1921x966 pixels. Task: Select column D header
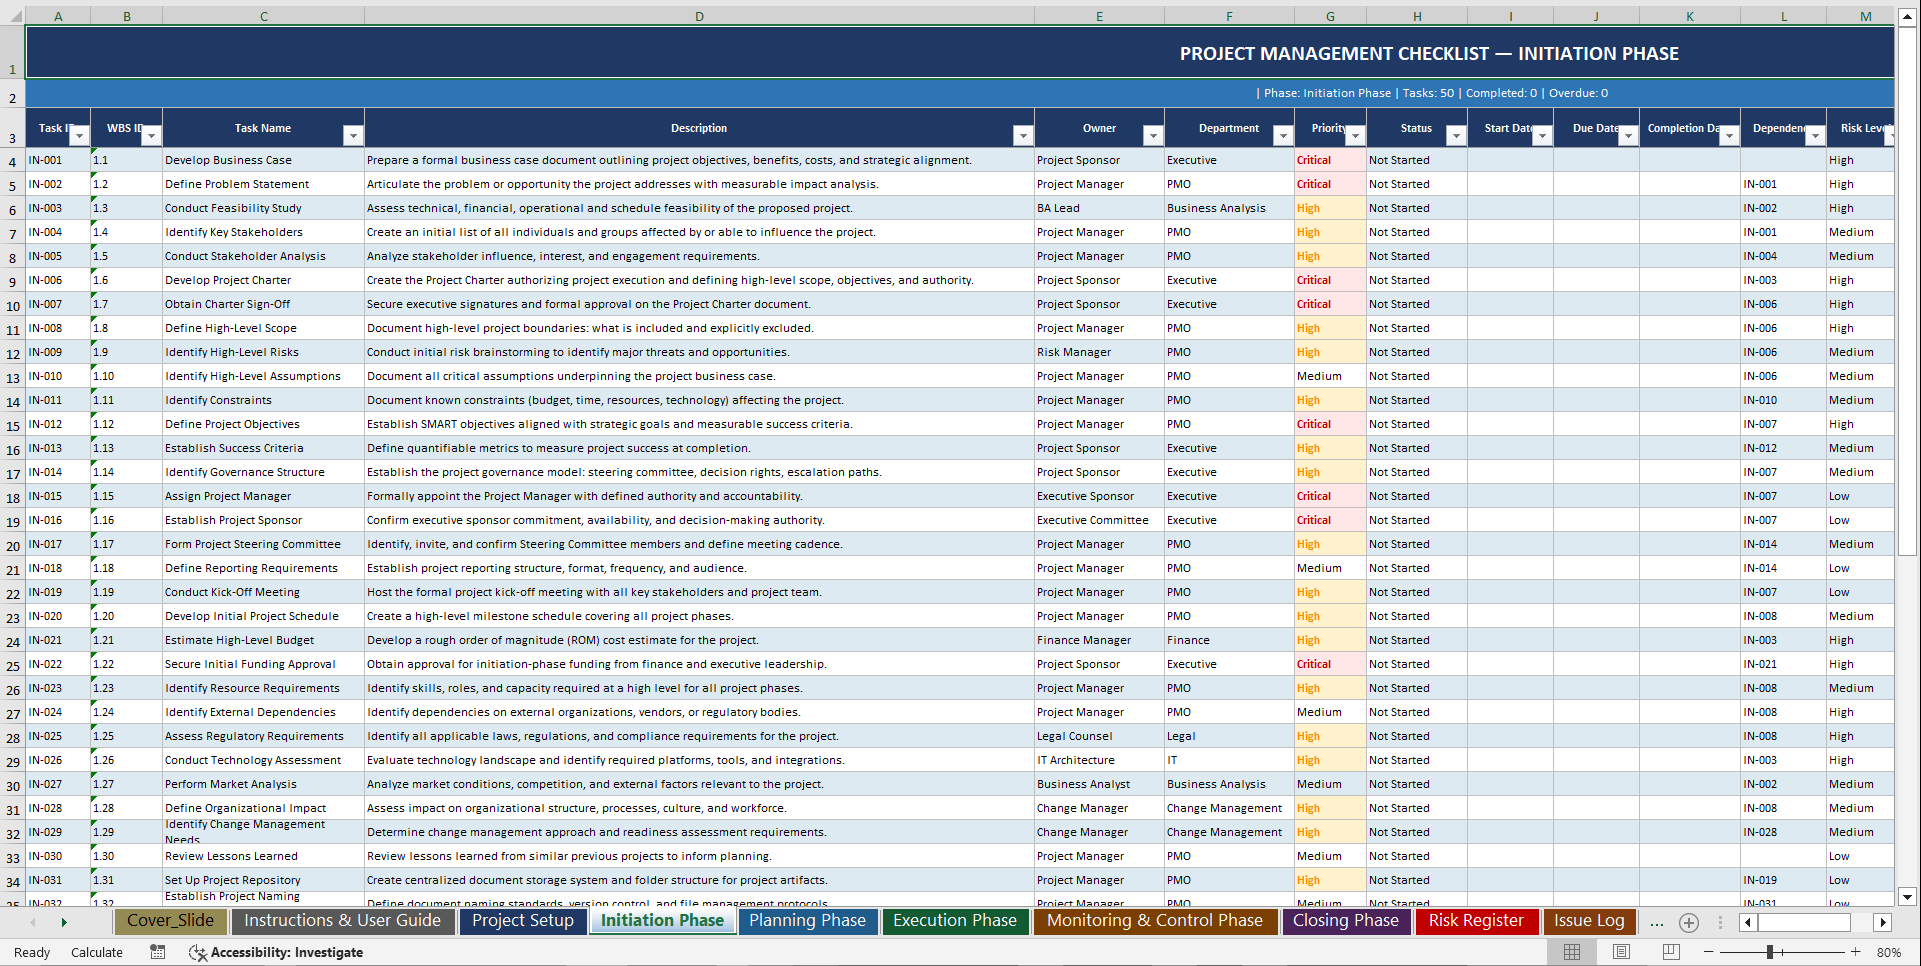click(699, 16)
